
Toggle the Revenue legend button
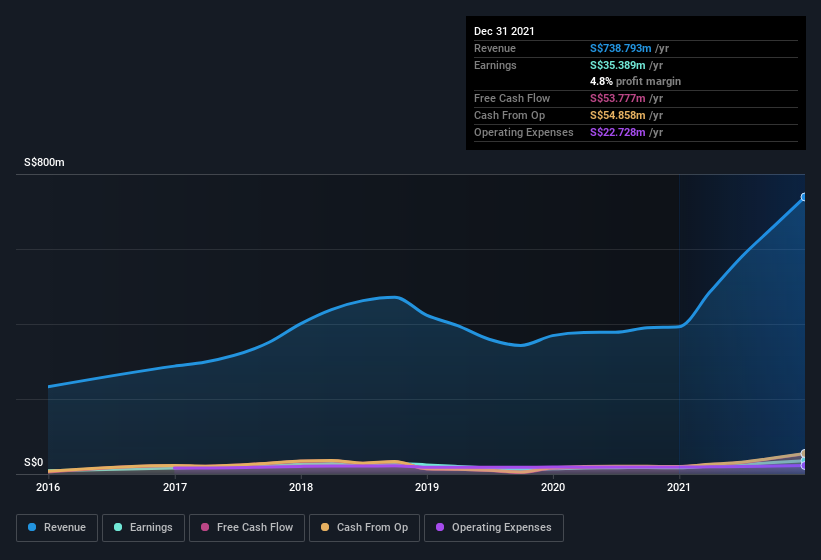coord(57,528)
